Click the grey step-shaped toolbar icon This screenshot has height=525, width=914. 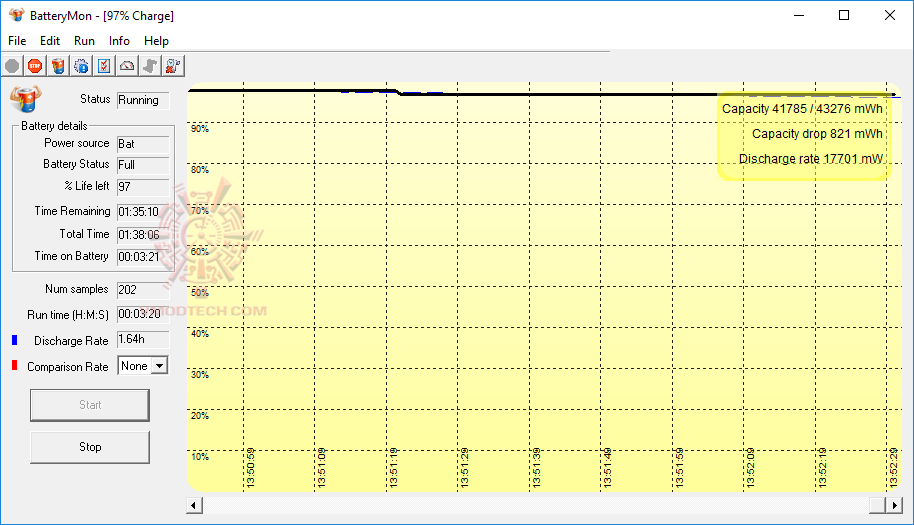coord(150,66)
